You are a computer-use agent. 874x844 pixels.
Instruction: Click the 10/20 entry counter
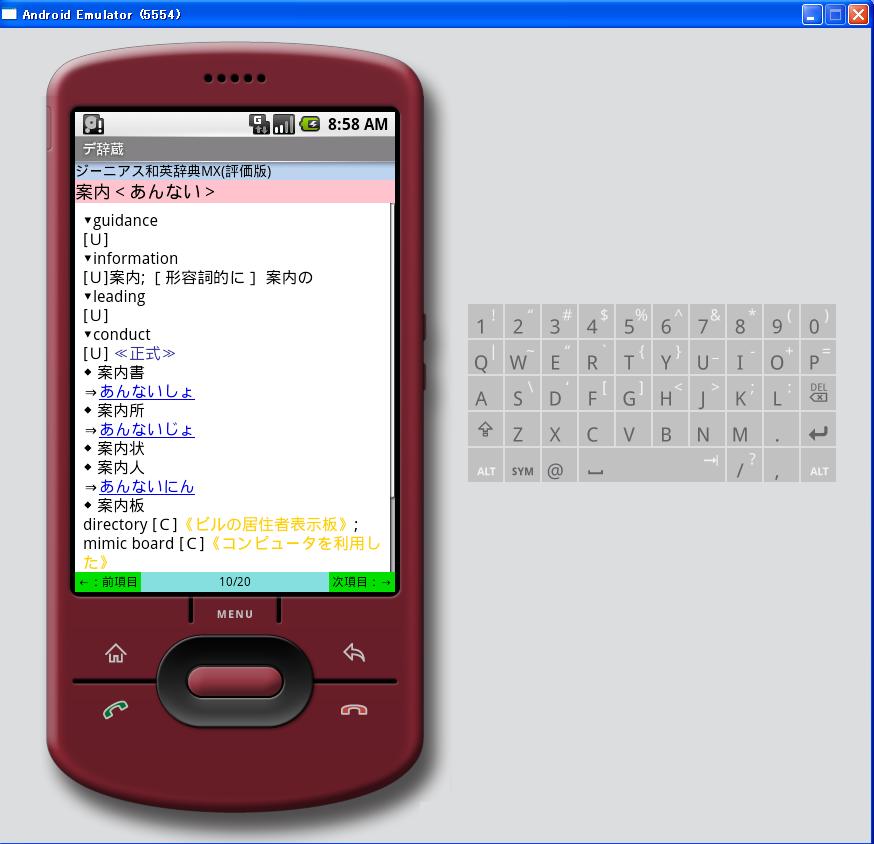pyautogui.click(x=235, y=582)
